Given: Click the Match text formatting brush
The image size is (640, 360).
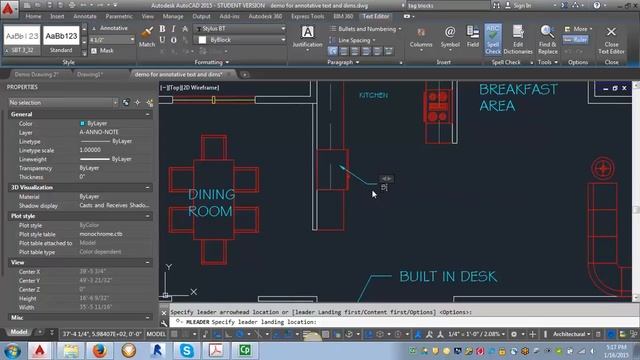Looking at the screenshot, I should tap(147, 37).
